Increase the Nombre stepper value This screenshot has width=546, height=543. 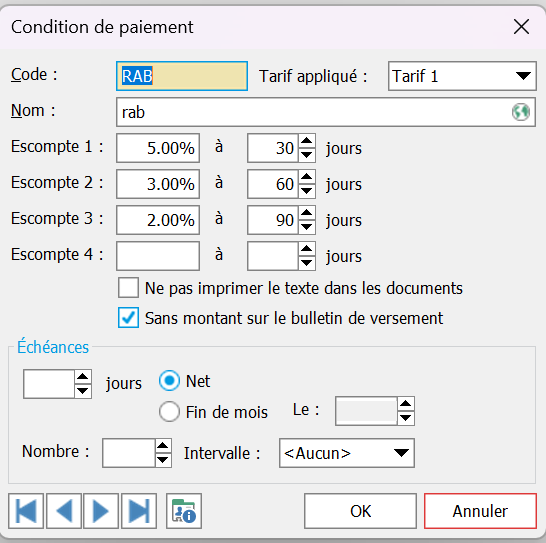tap(163, 446)
